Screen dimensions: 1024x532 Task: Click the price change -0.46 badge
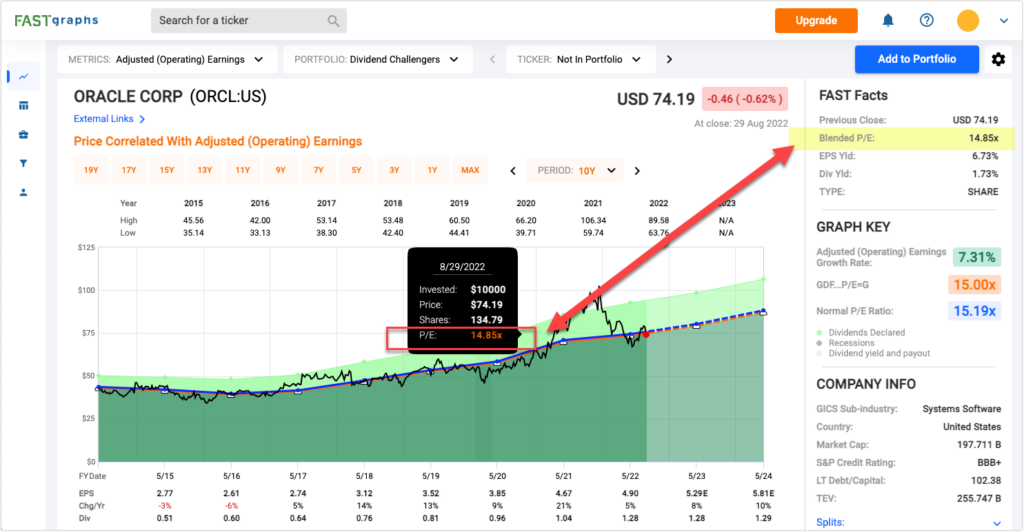coord(744,99)
